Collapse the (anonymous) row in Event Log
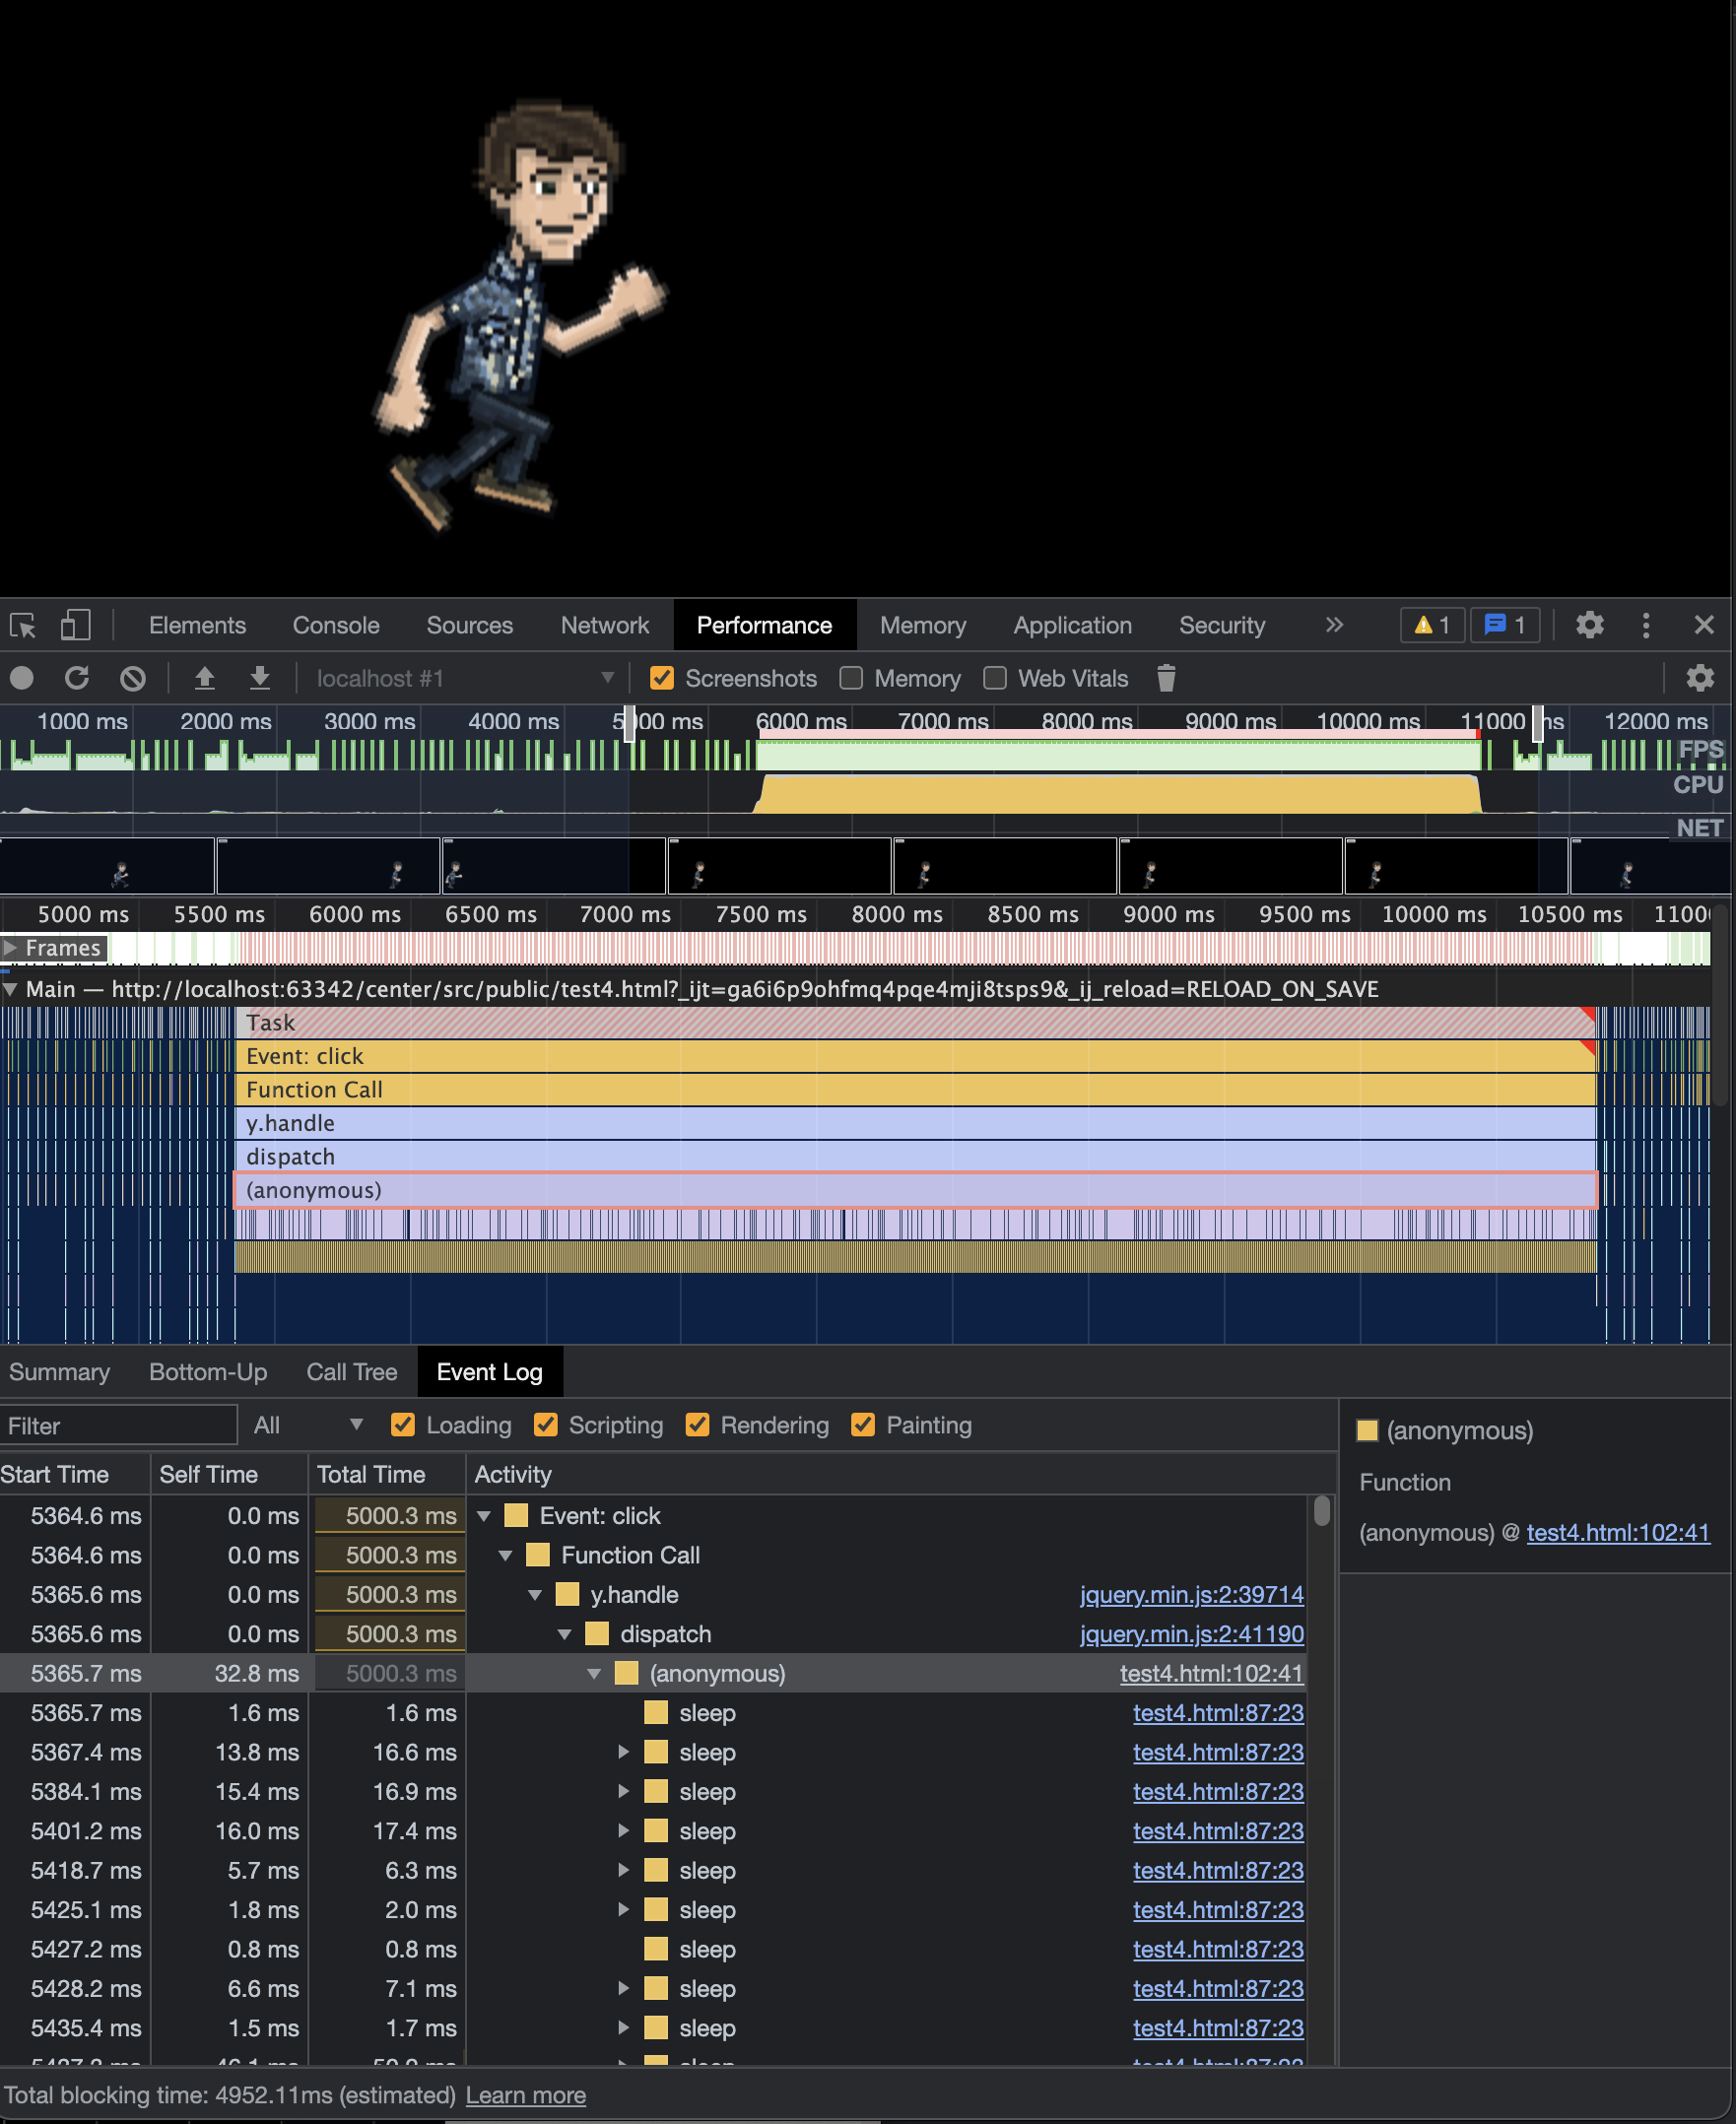This screenshot has height=2124, width=1736. [x=594, y=1673]
